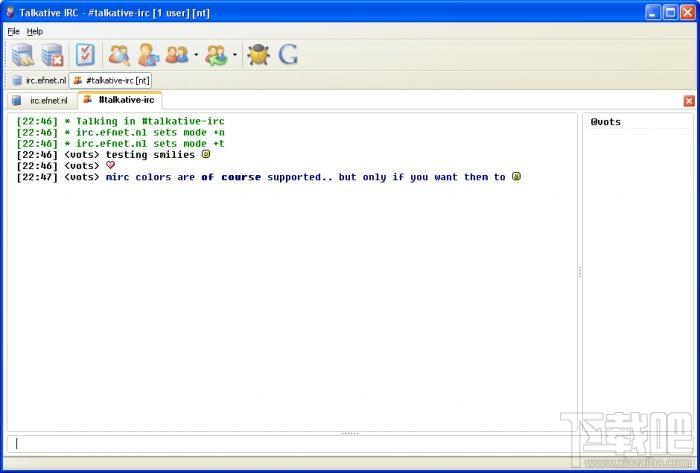Click the bold 'of course' text

231,177
